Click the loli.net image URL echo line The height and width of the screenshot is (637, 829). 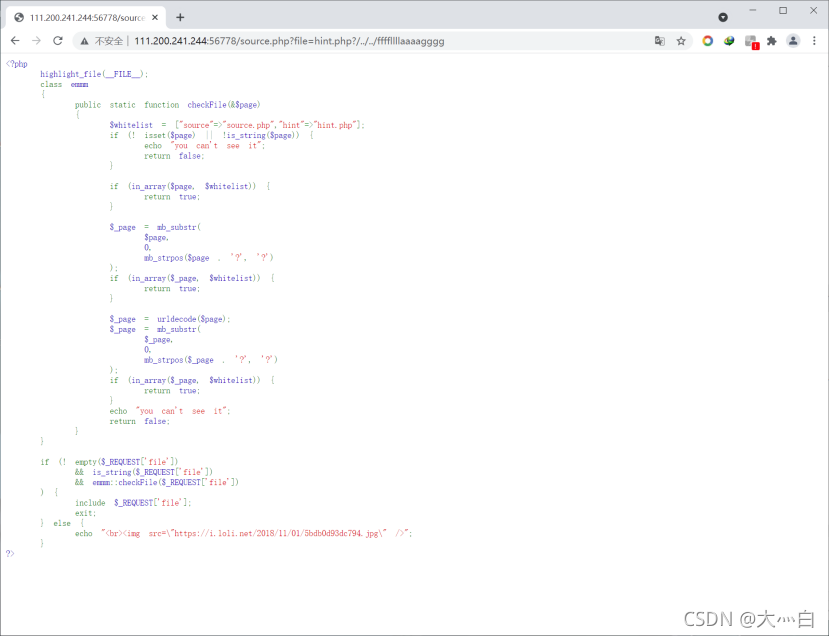pos(243,533)
